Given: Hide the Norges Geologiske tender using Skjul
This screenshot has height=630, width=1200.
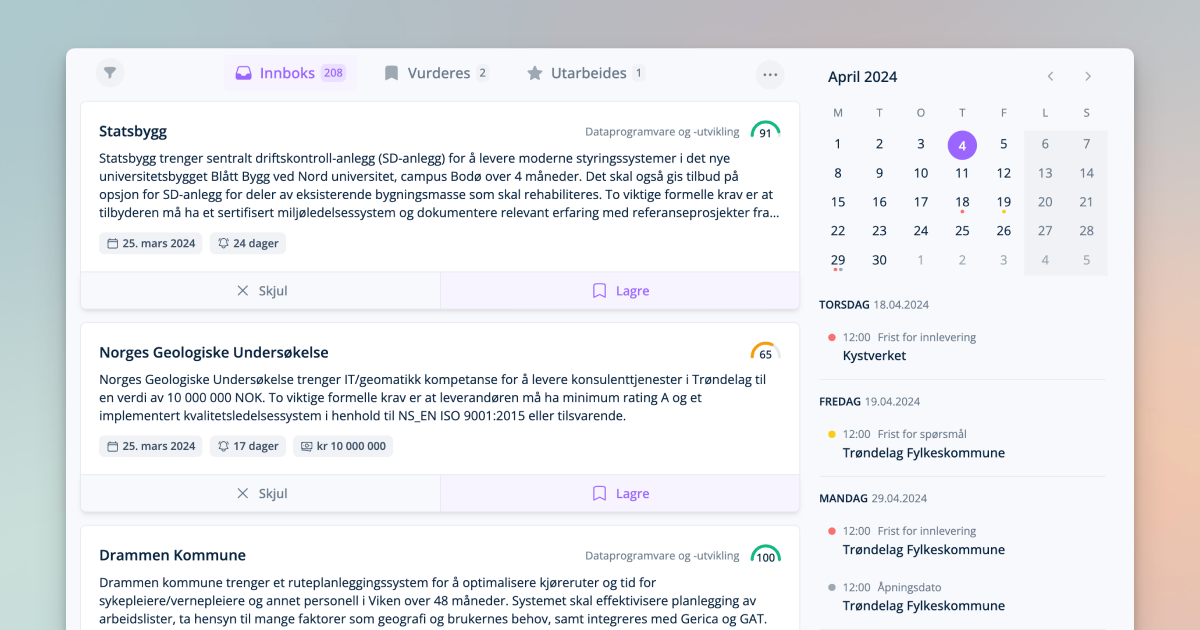Looking at the screenshot, I should (x=260, y=493).
